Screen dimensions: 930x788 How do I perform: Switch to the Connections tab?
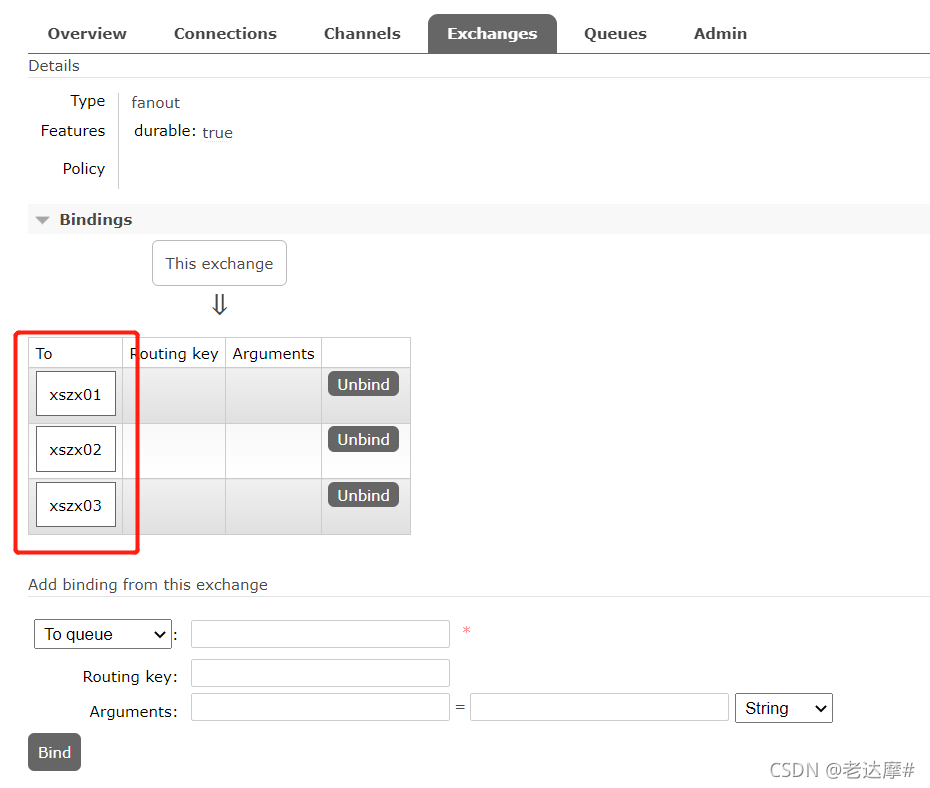click(225, 34)
